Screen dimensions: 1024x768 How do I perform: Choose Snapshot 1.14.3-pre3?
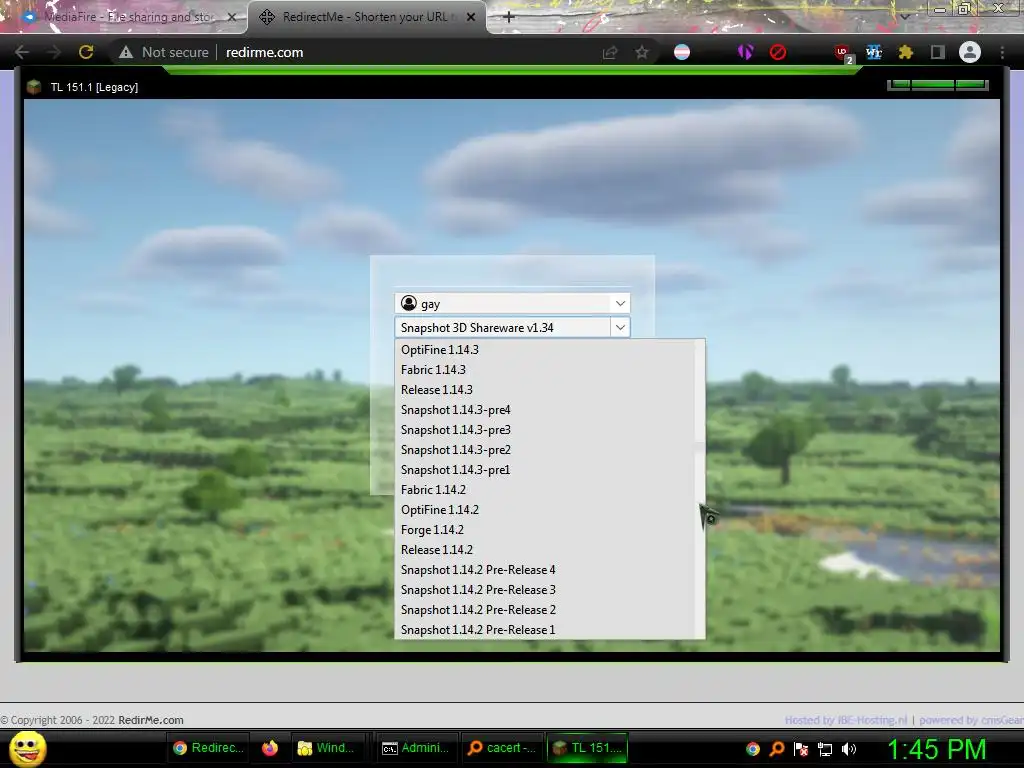point(545,430)
